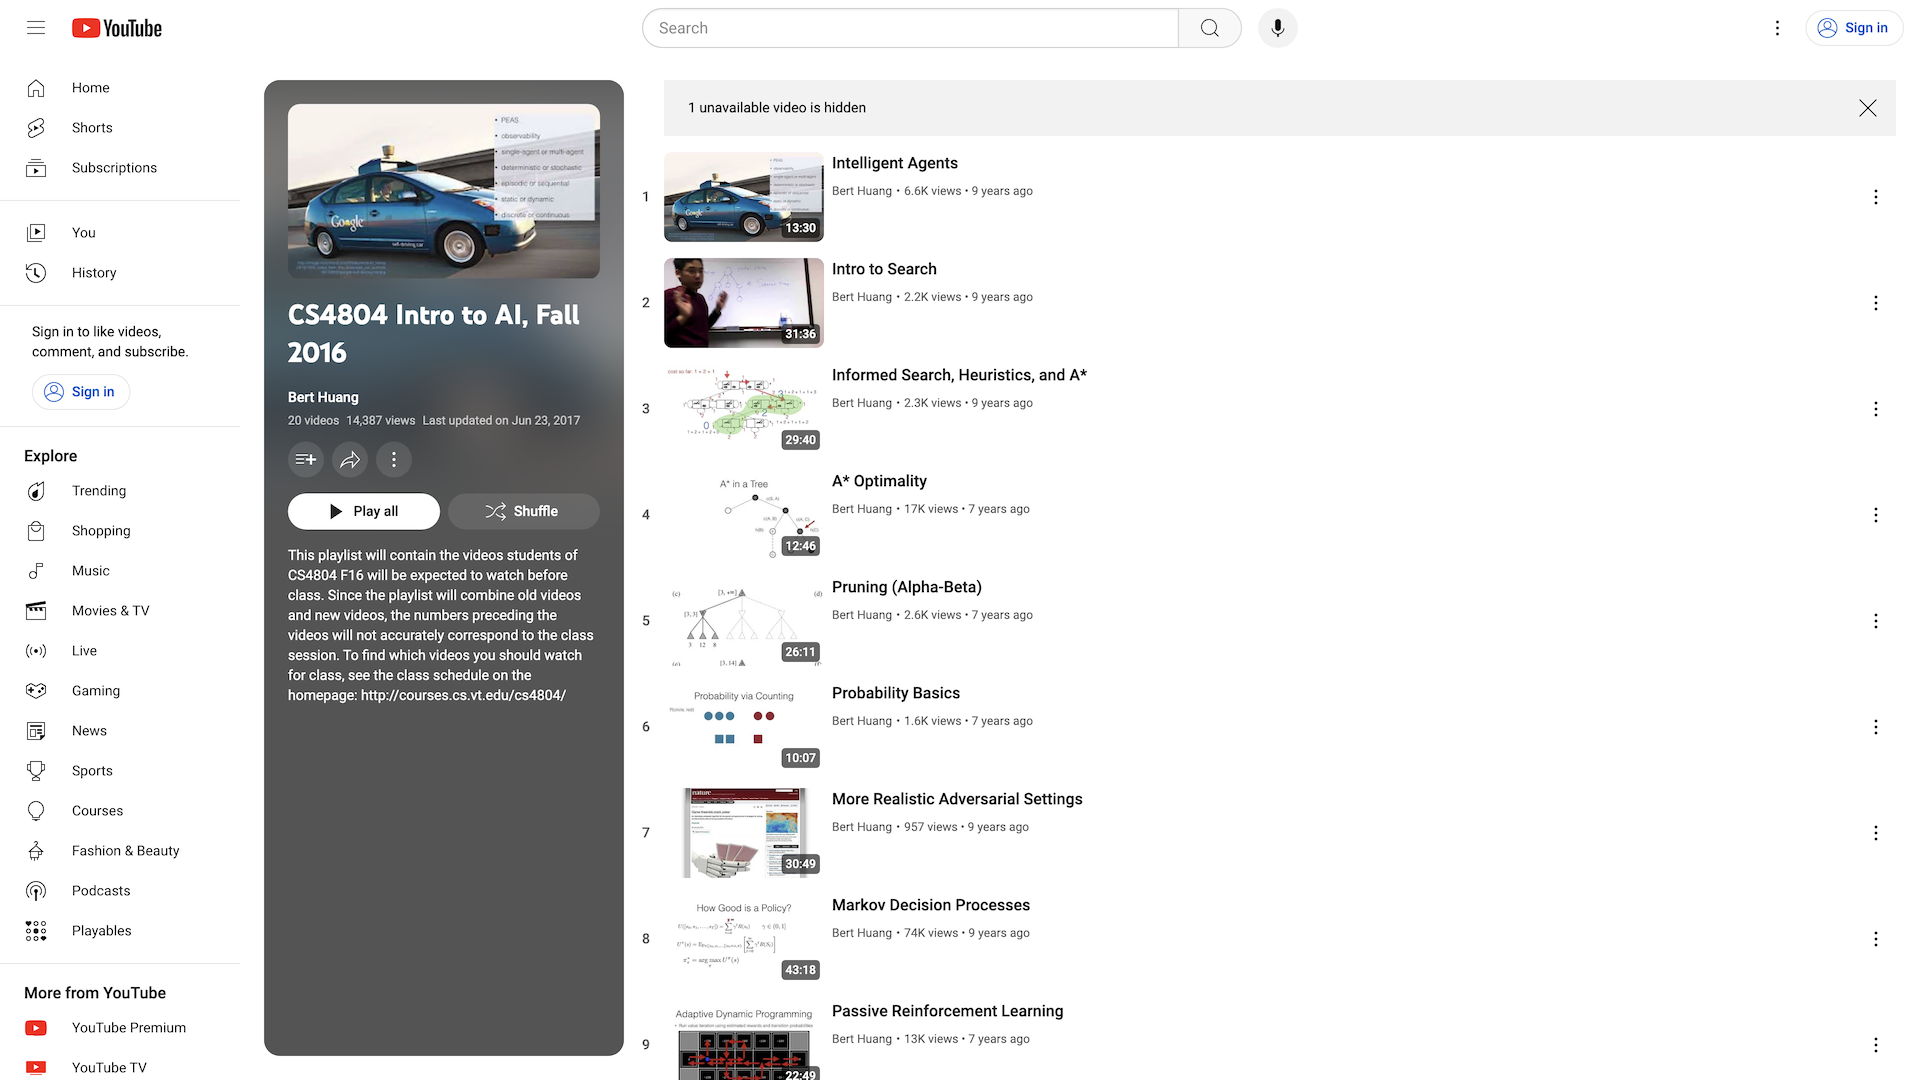Start voice search with microphone icon
The width and height of the screenshot is (1920, 1080).
(x=1278, y=28)
